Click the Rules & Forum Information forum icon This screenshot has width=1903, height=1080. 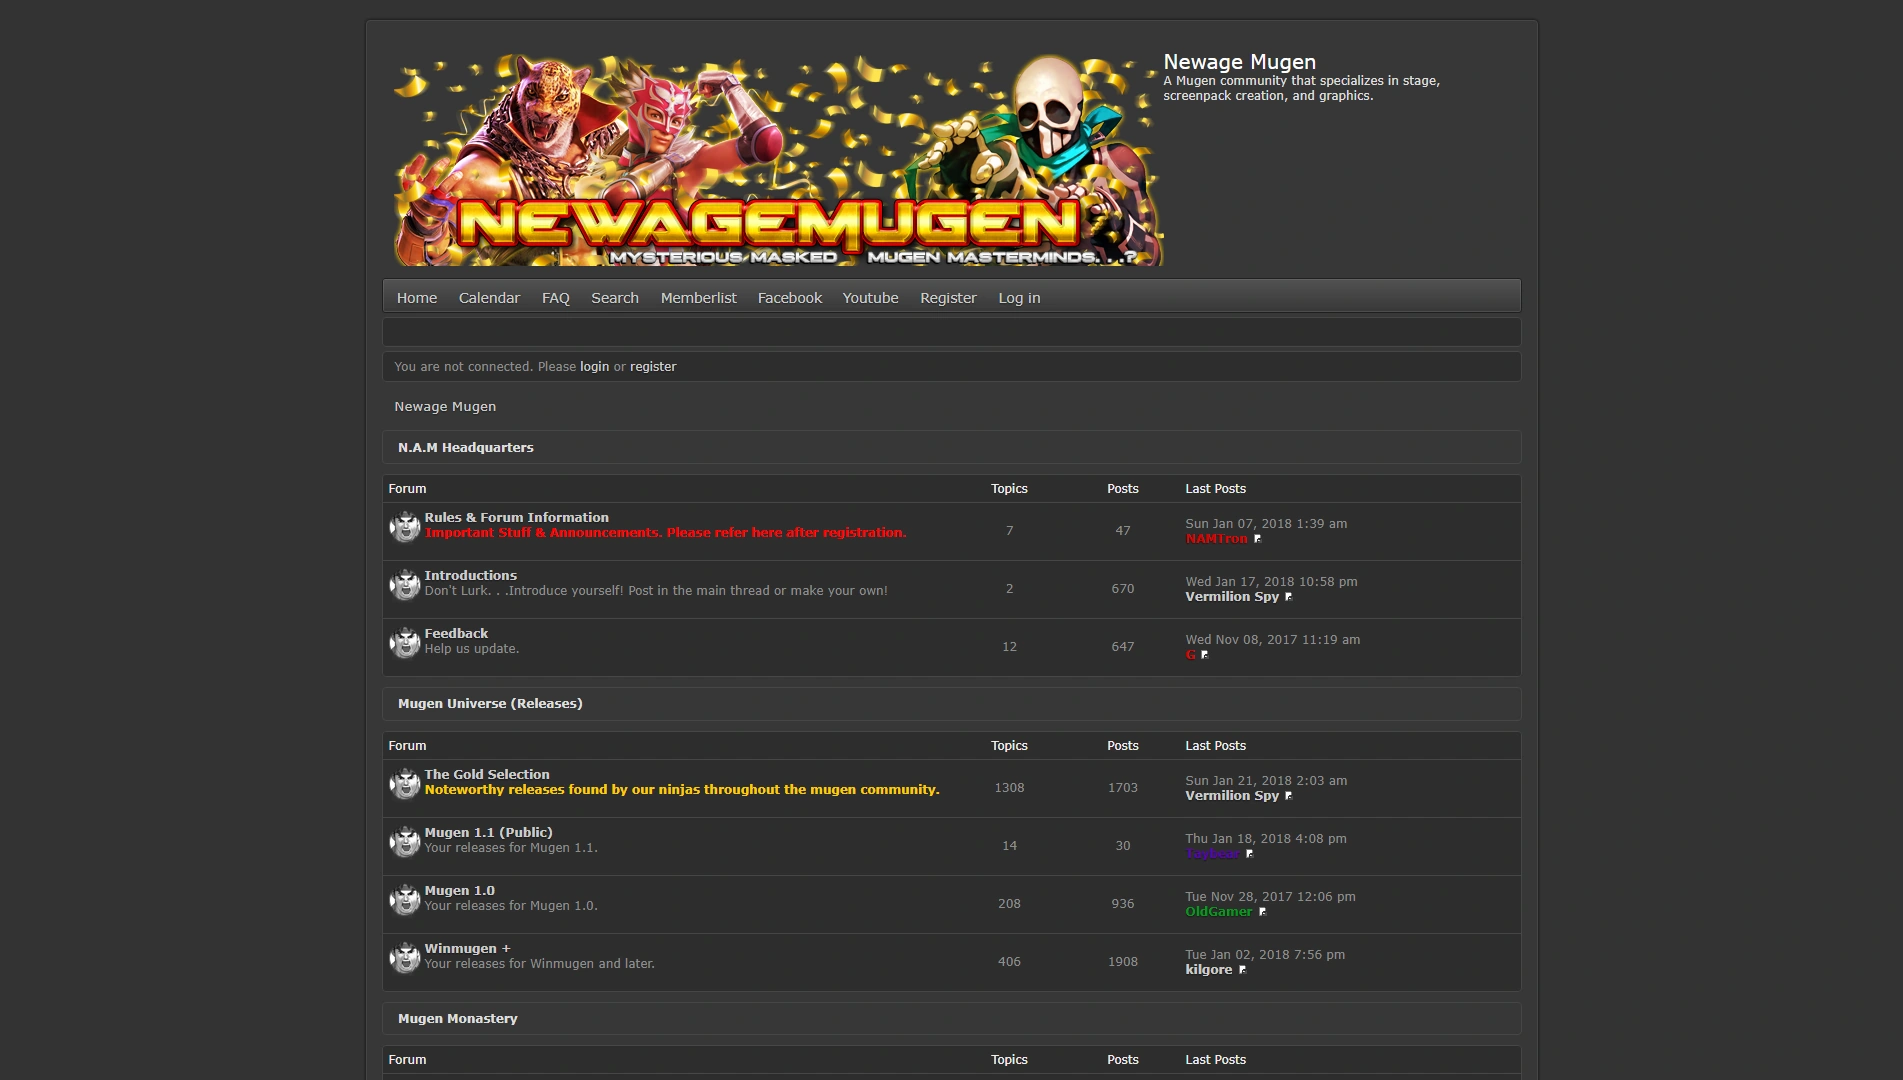coord(404,526)
